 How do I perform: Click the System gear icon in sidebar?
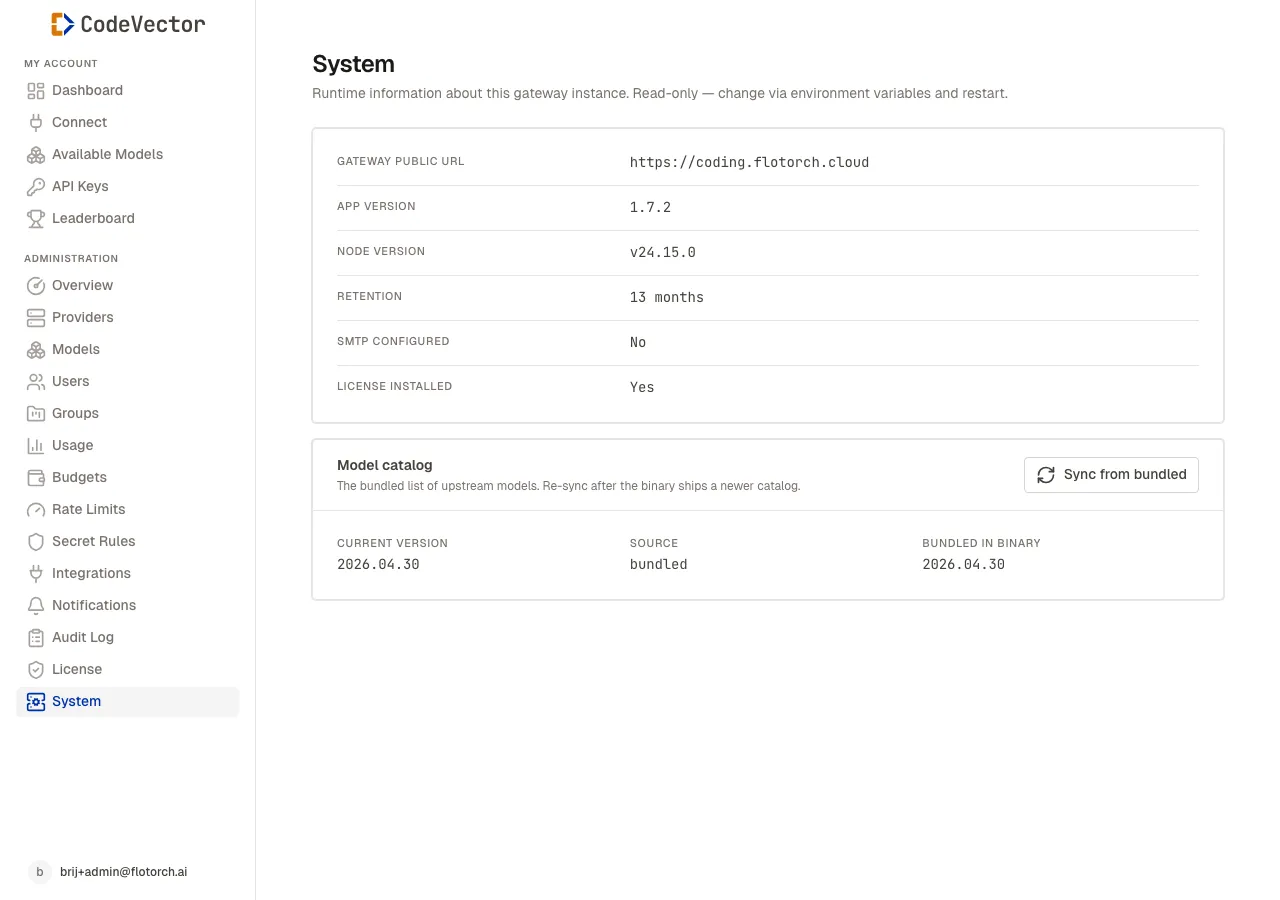pyautogui.click(x=36, y=702)
